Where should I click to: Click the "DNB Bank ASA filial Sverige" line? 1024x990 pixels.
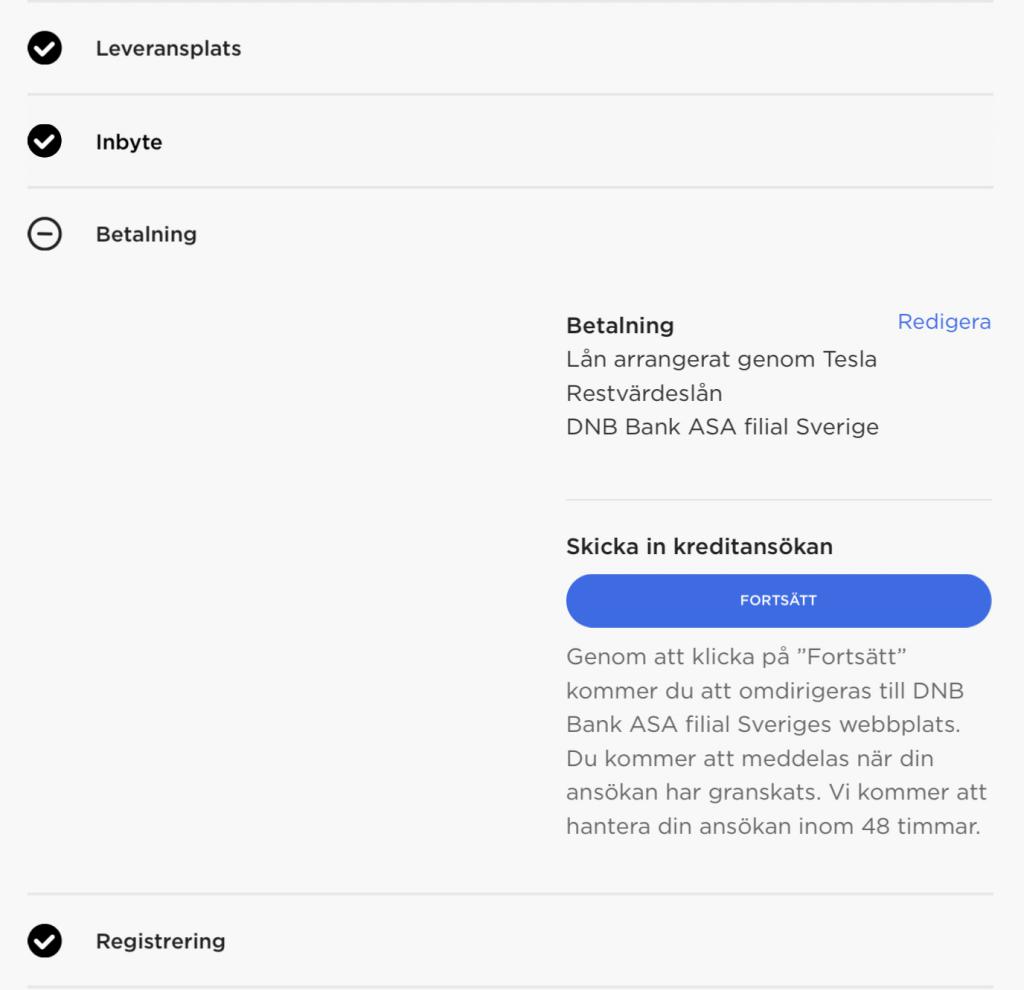[x=722, y=427]
